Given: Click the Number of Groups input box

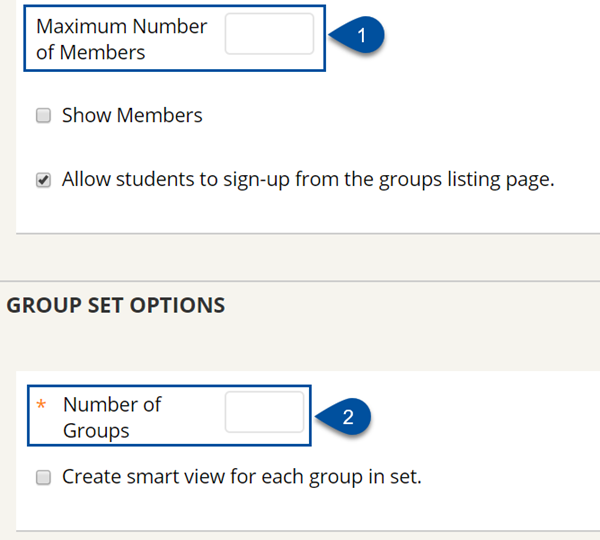Looking at the screenshot, I should (x=264, y=412).
